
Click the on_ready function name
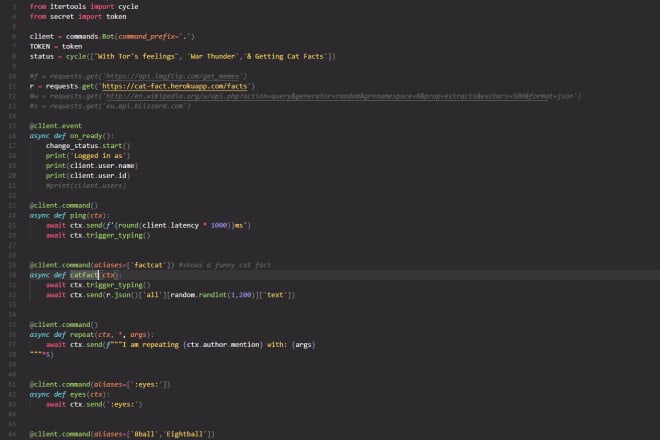pos(88,135)
